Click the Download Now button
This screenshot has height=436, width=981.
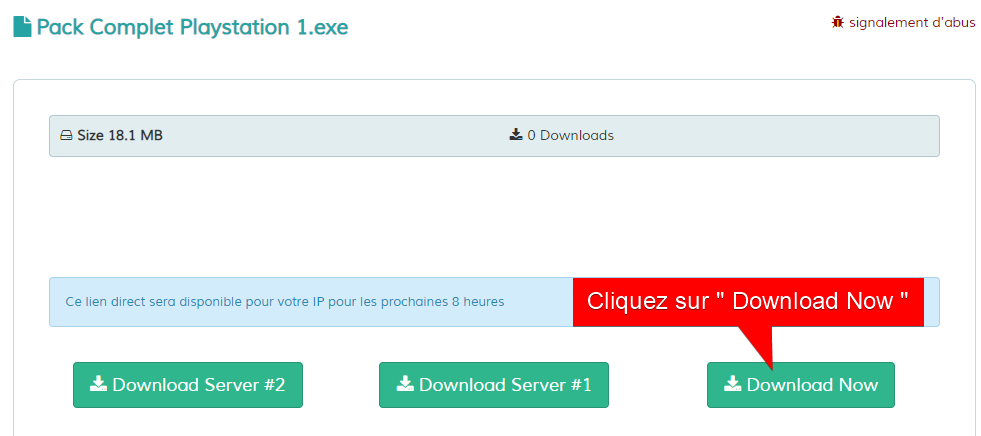[800, 385]
